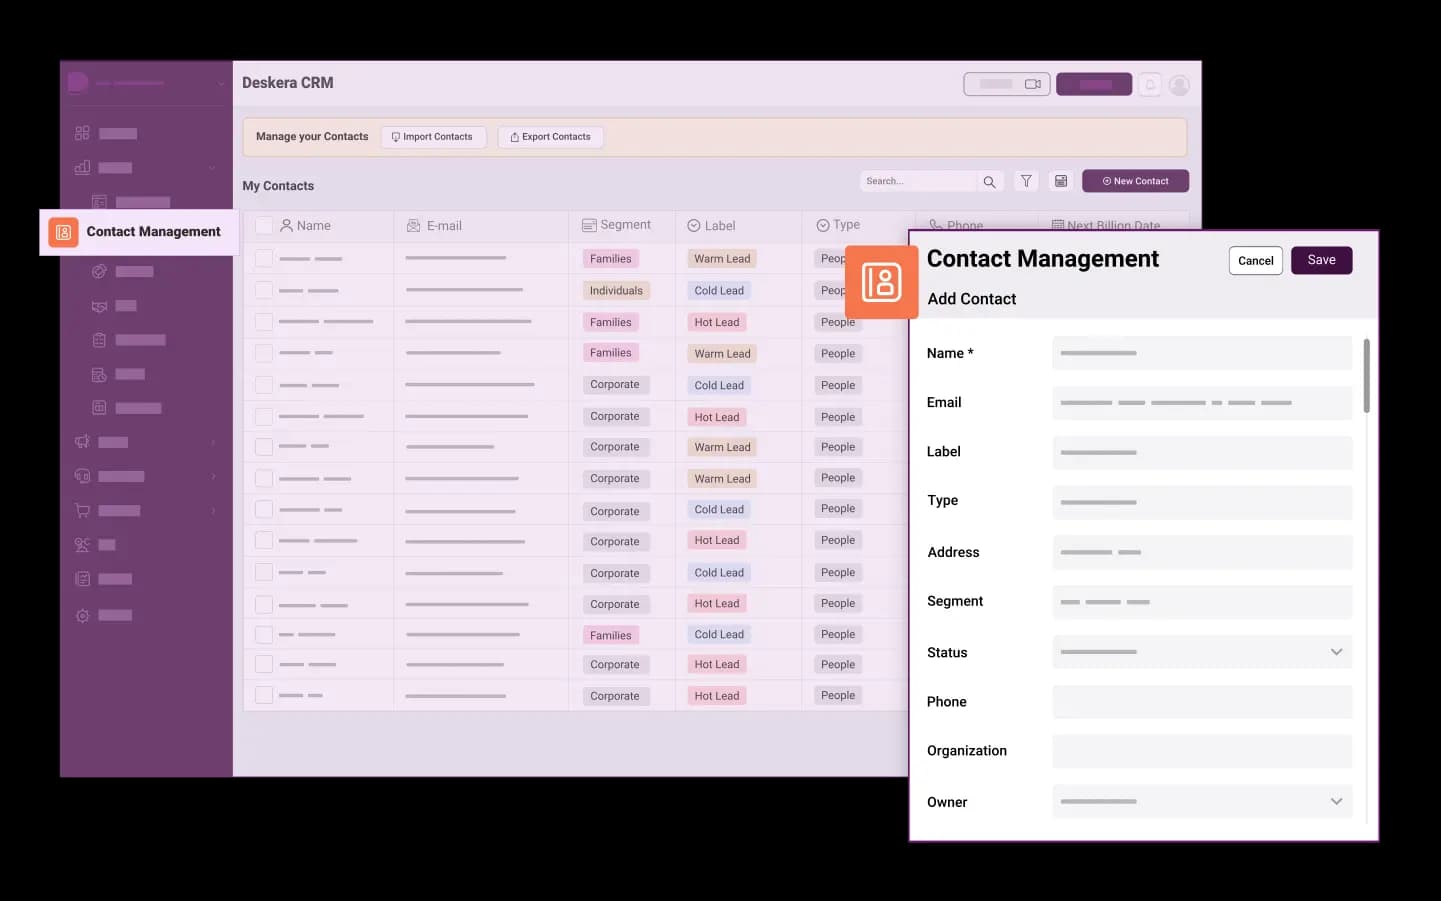Click the orange Contact Management icon in sidebar
This screenshot has height=901, width=1441.
(x=63, y=232)
